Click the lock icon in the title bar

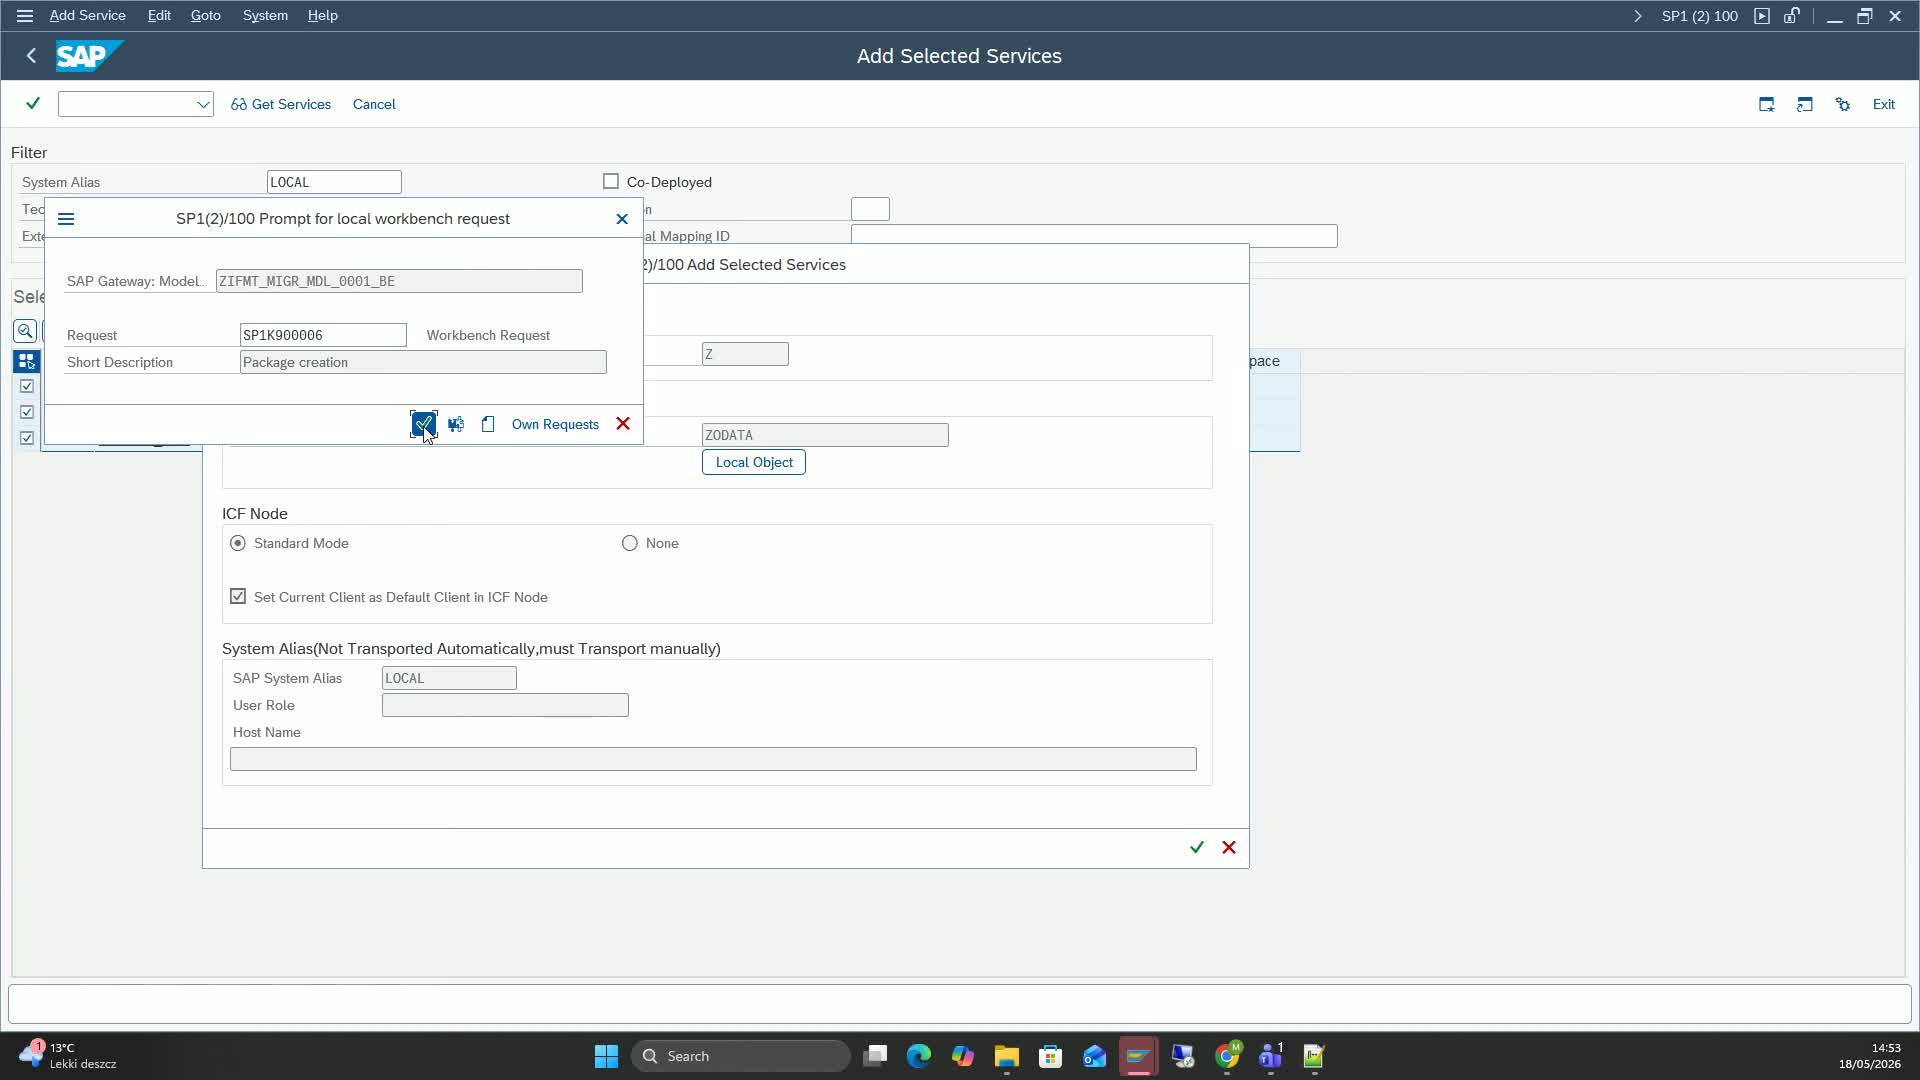pos(1792,16)
